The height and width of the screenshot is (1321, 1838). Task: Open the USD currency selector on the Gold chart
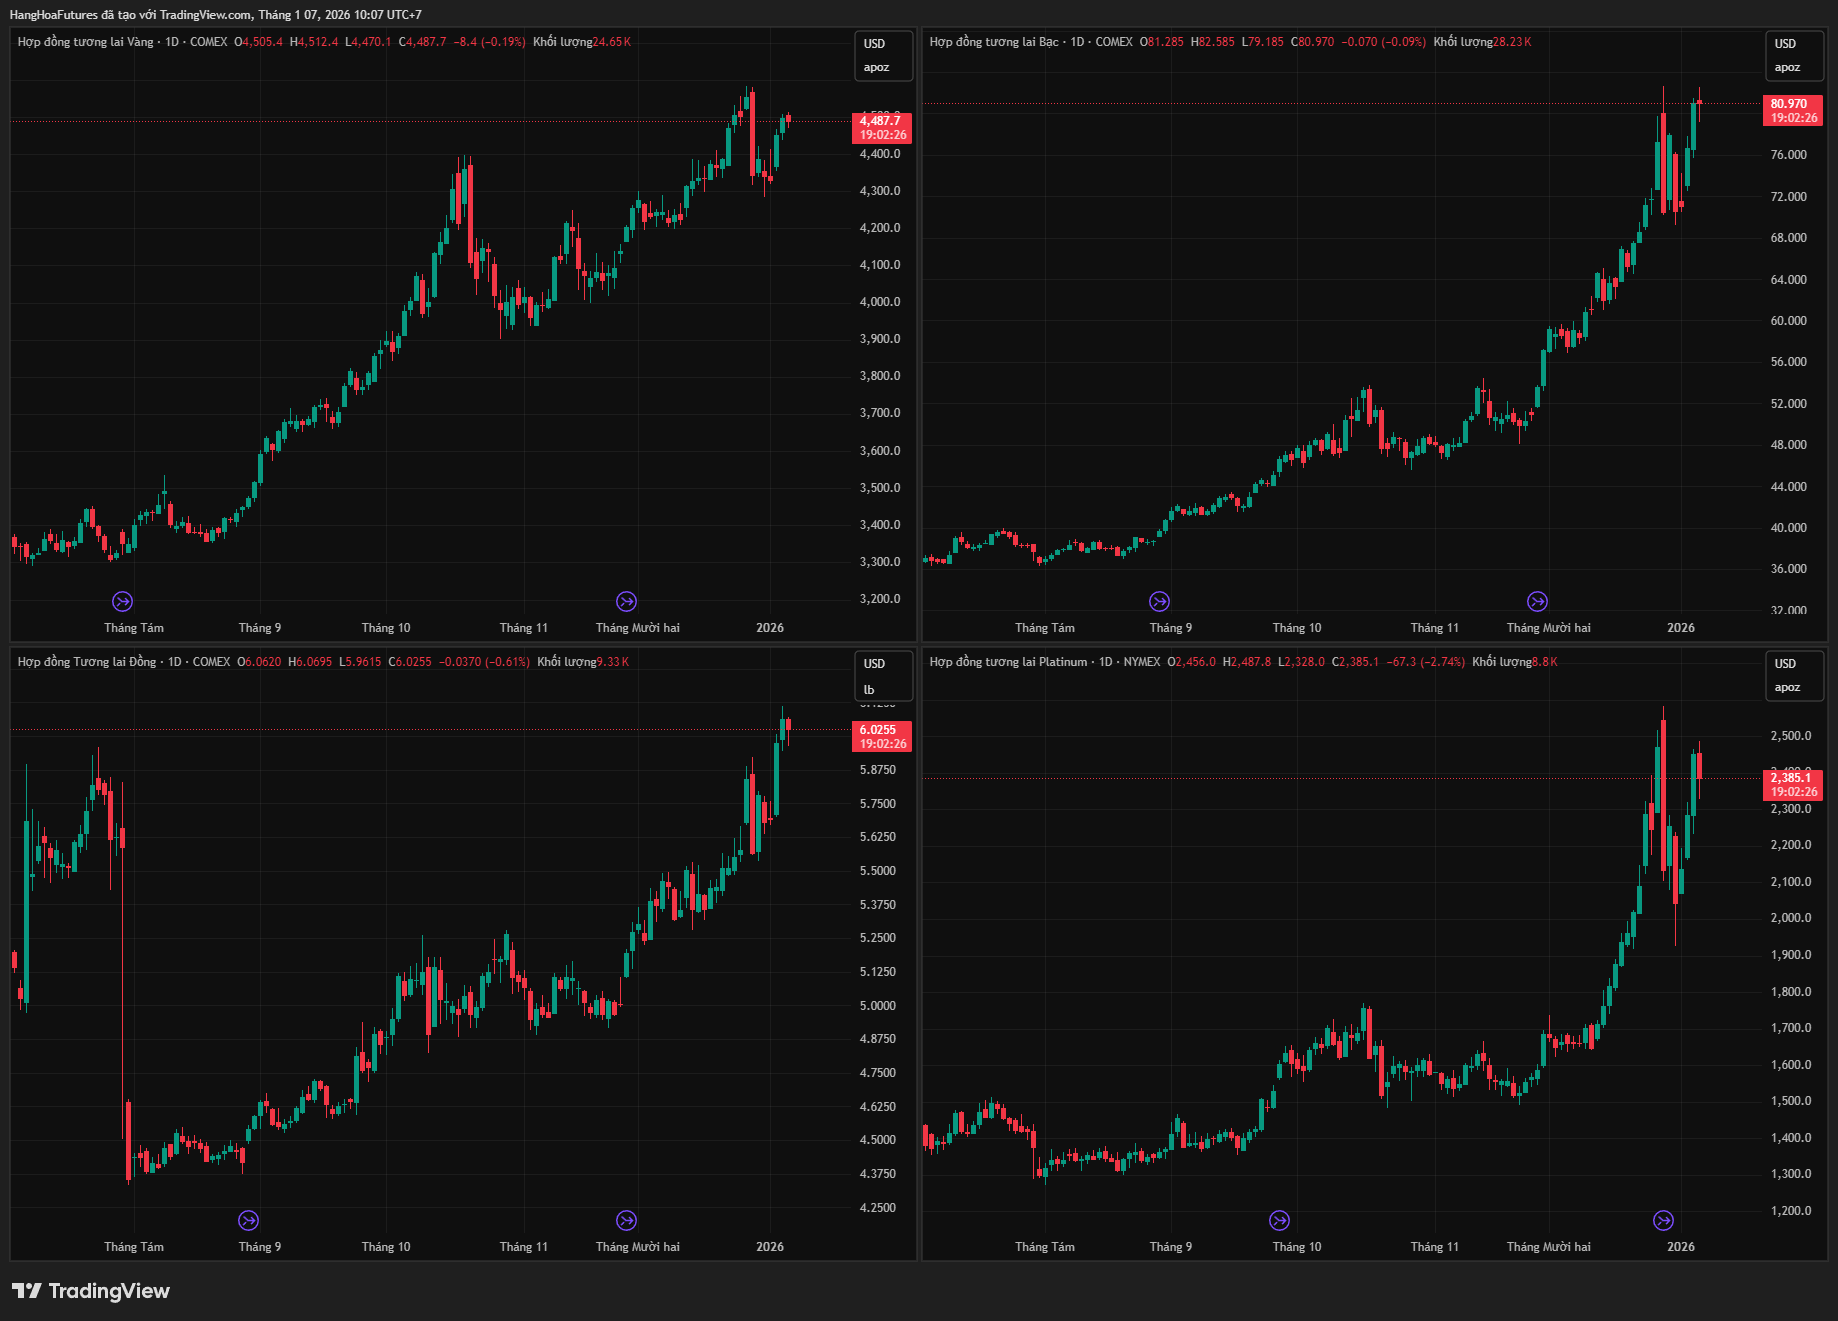(x=875, y=44)
